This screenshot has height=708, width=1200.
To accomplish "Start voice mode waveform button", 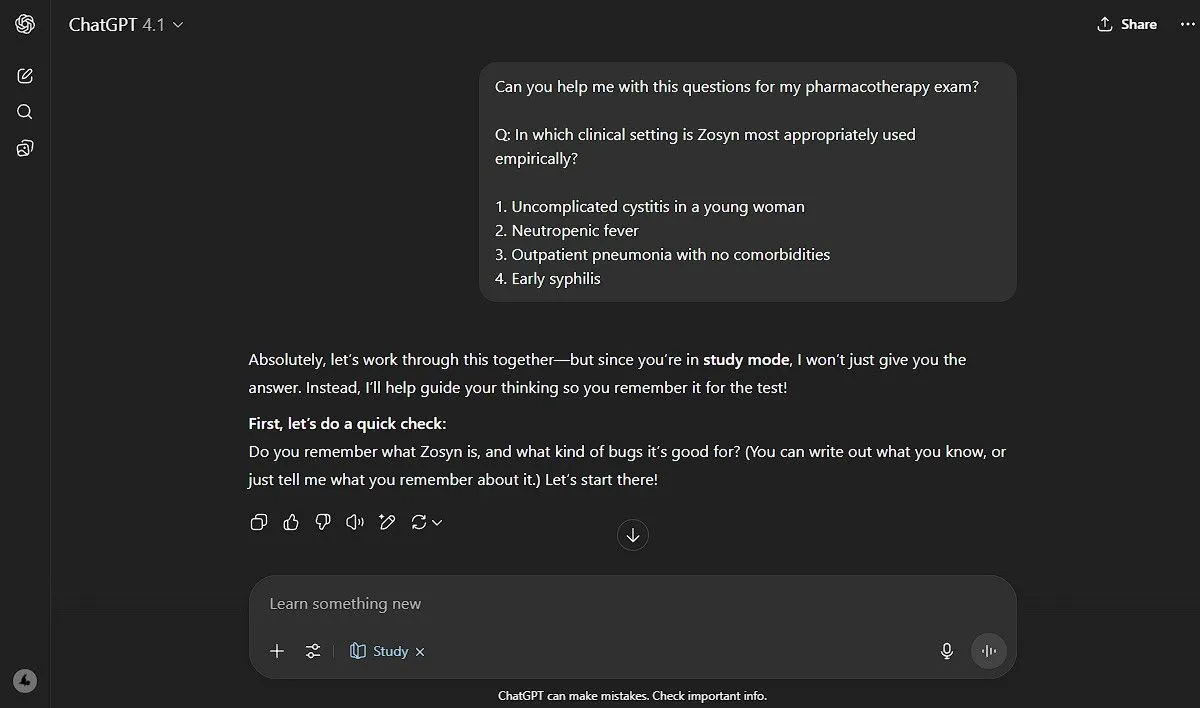I will click(x=989, y=651).
